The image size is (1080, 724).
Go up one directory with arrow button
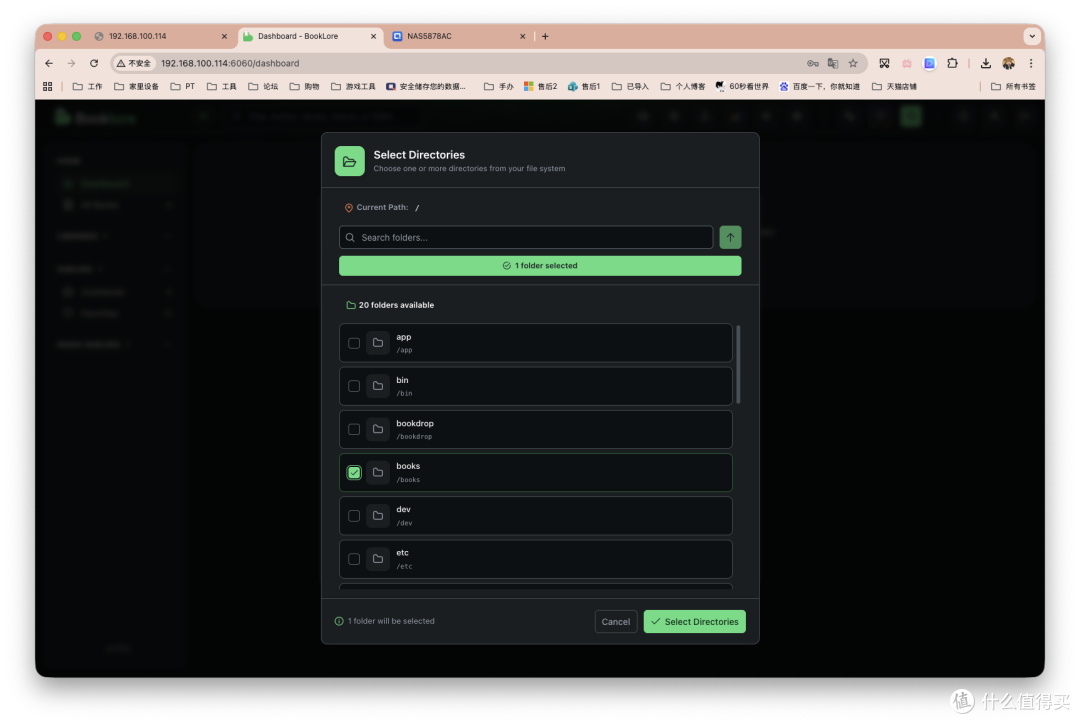(730, 238)
